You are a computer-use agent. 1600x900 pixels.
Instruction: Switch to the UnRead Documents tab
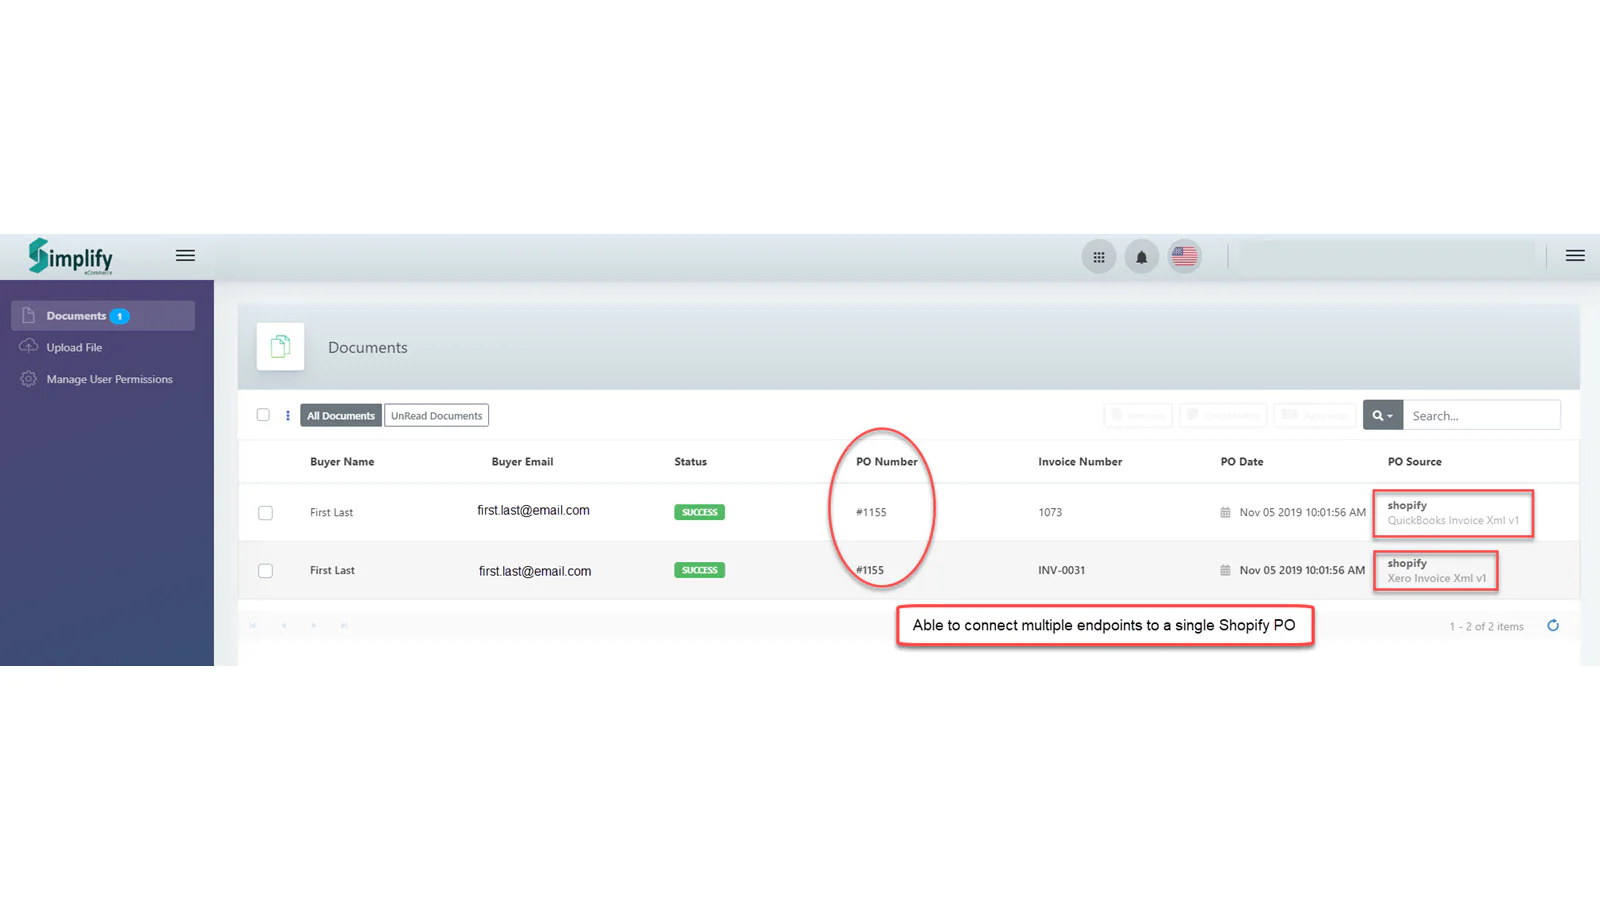(x=436, y=414)
